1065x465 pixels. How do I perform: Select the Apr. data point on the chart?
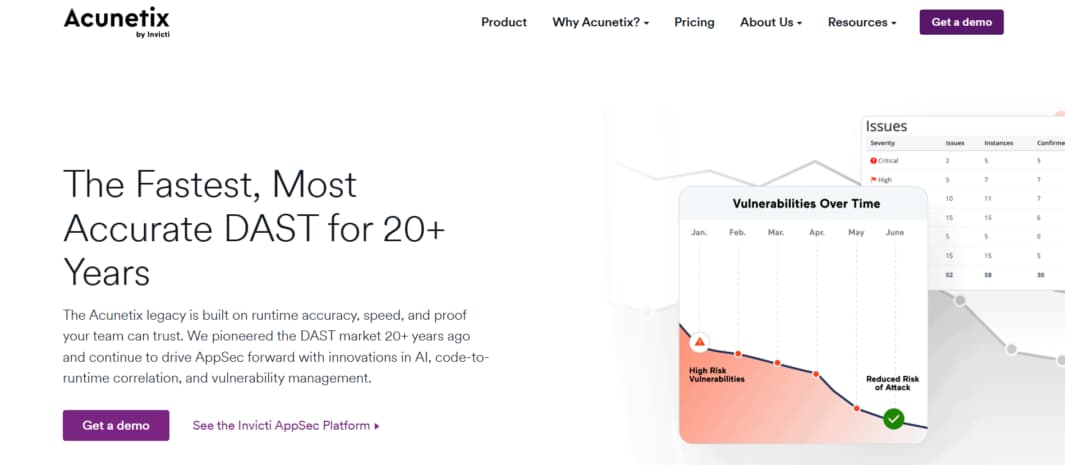point(816,373)
